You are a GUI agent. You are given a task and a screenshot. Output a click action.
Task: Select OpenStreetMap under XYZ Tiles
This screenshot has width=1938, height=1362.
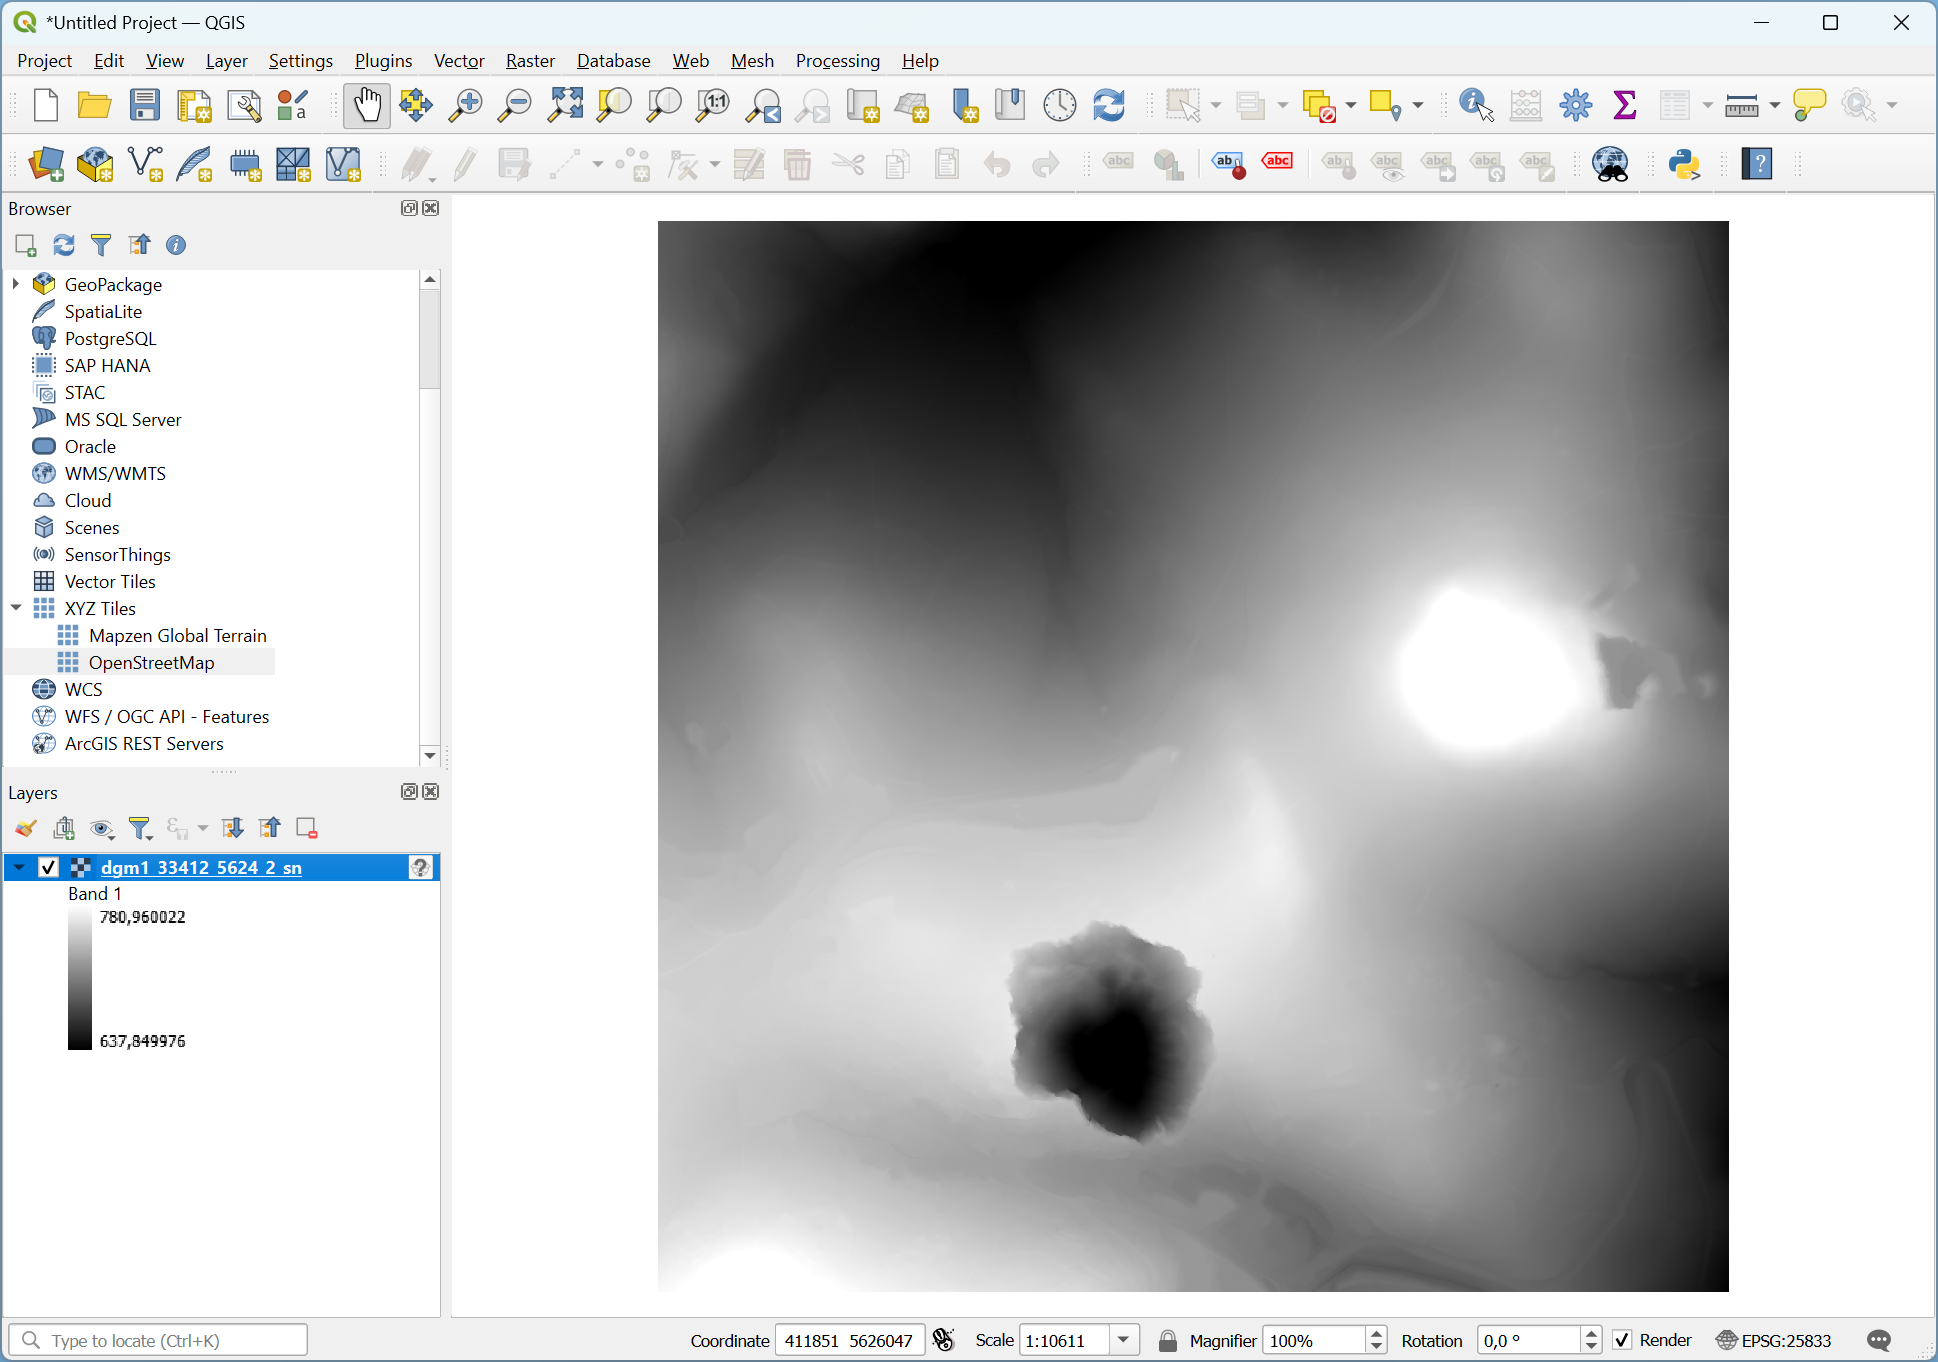(x=151, y=662)
